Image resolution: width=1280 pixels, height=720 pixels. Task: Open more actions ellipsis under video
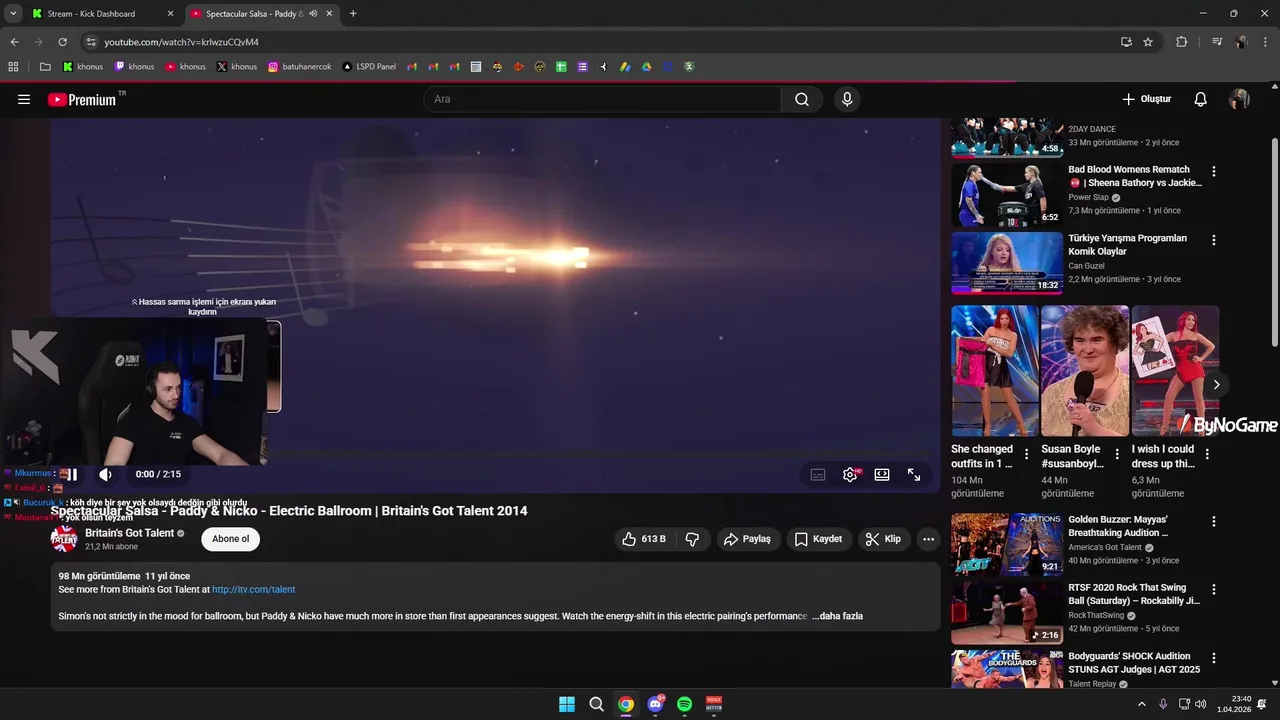click(928, 539)
